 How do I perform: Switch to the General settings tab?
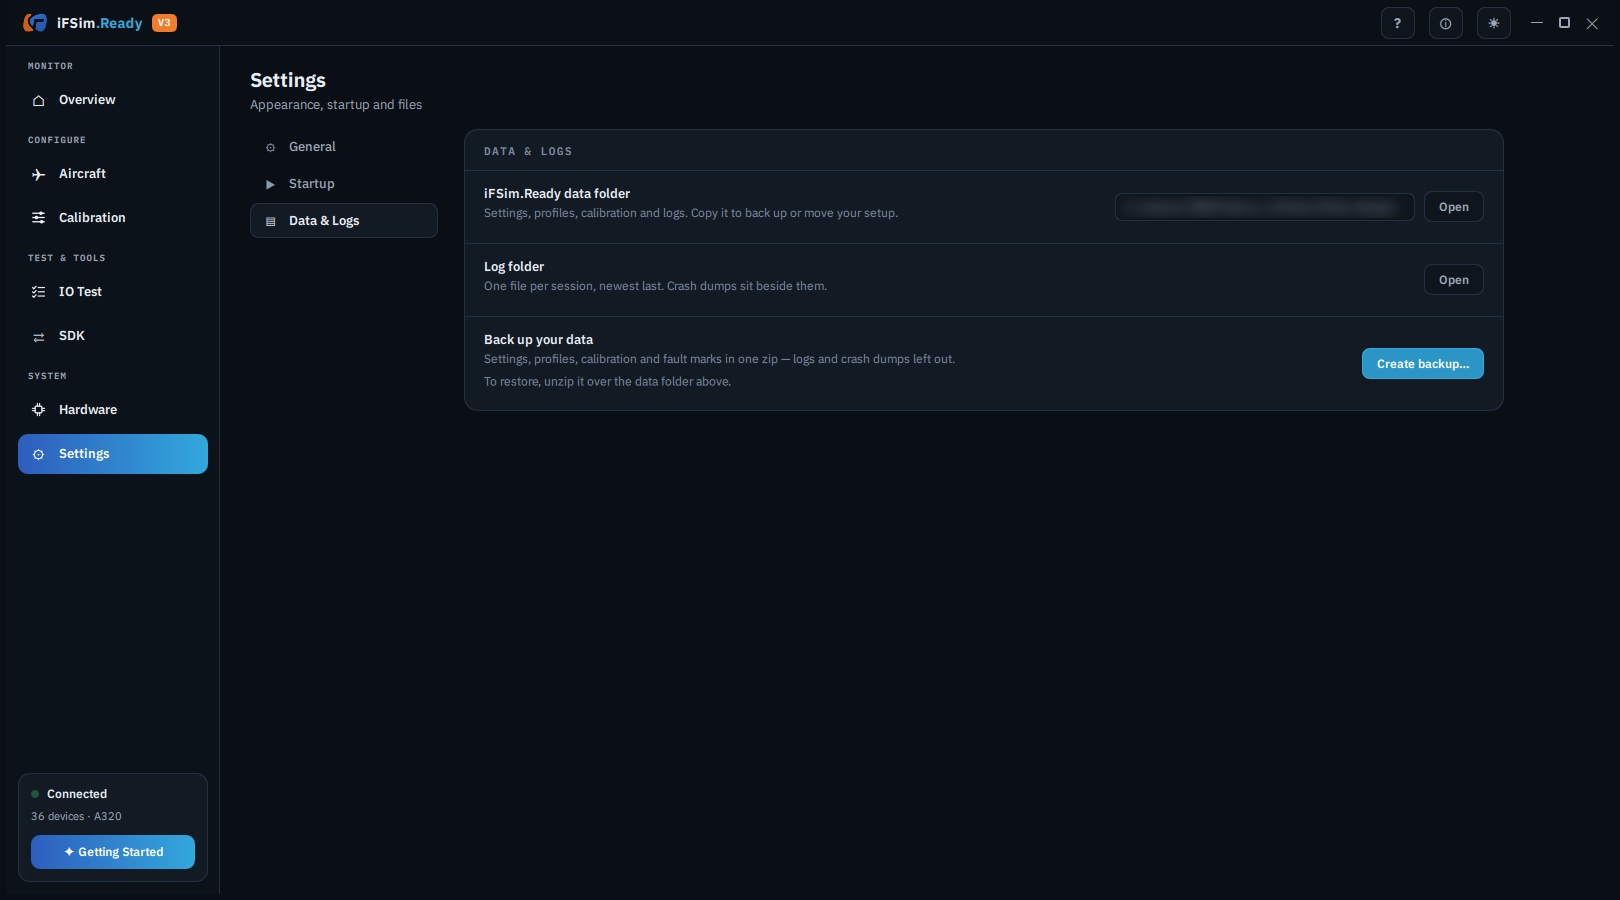tap(344, 147)
